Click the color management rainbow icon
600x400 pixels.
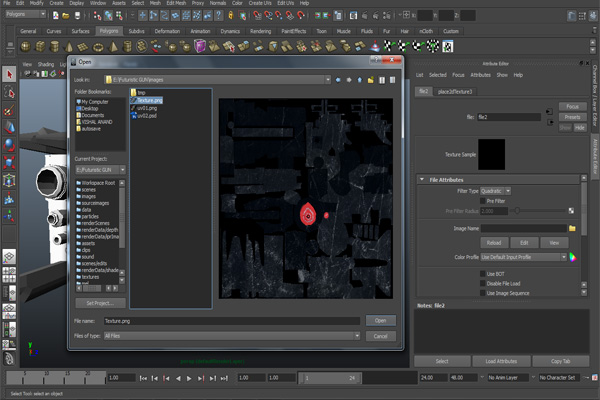(x=573, y=257)
